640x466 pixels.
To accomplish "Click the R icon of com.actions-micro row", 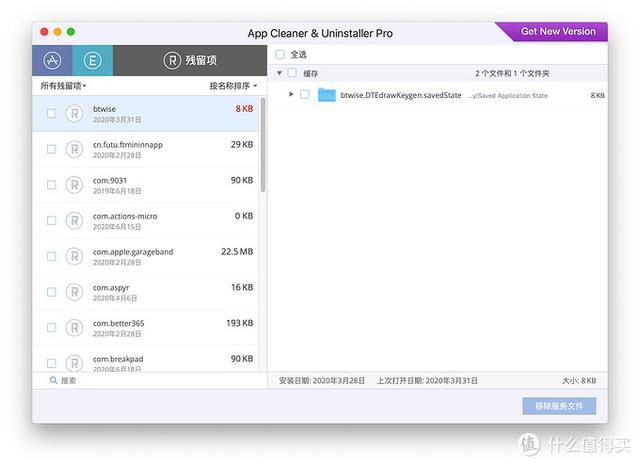I will coord(74,221).
